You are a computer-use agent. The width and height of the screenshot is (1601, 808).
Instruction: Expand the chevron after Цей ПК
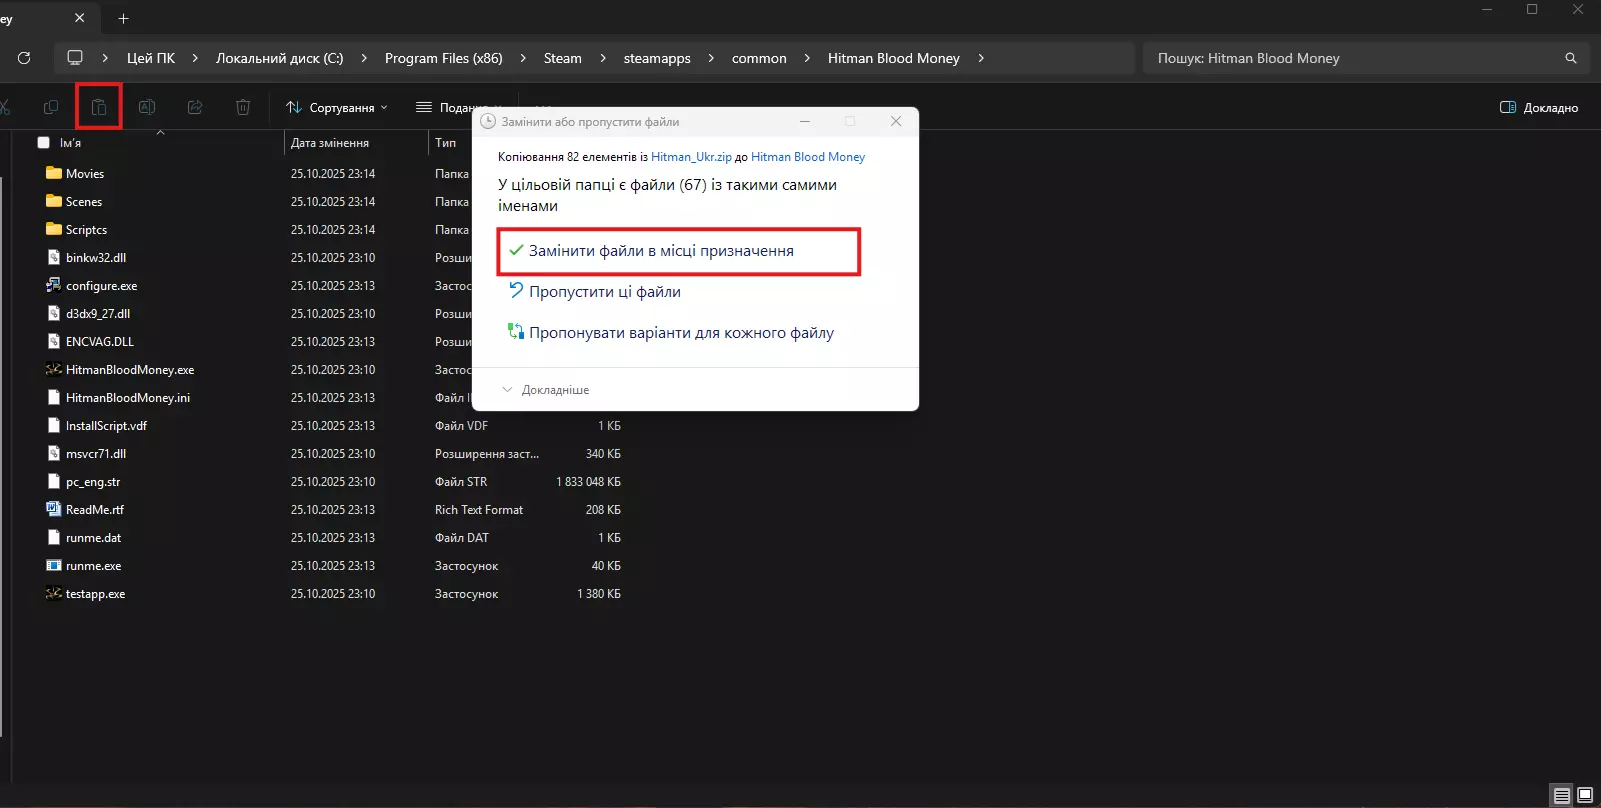pyautogui.click(x=196, y=58)
